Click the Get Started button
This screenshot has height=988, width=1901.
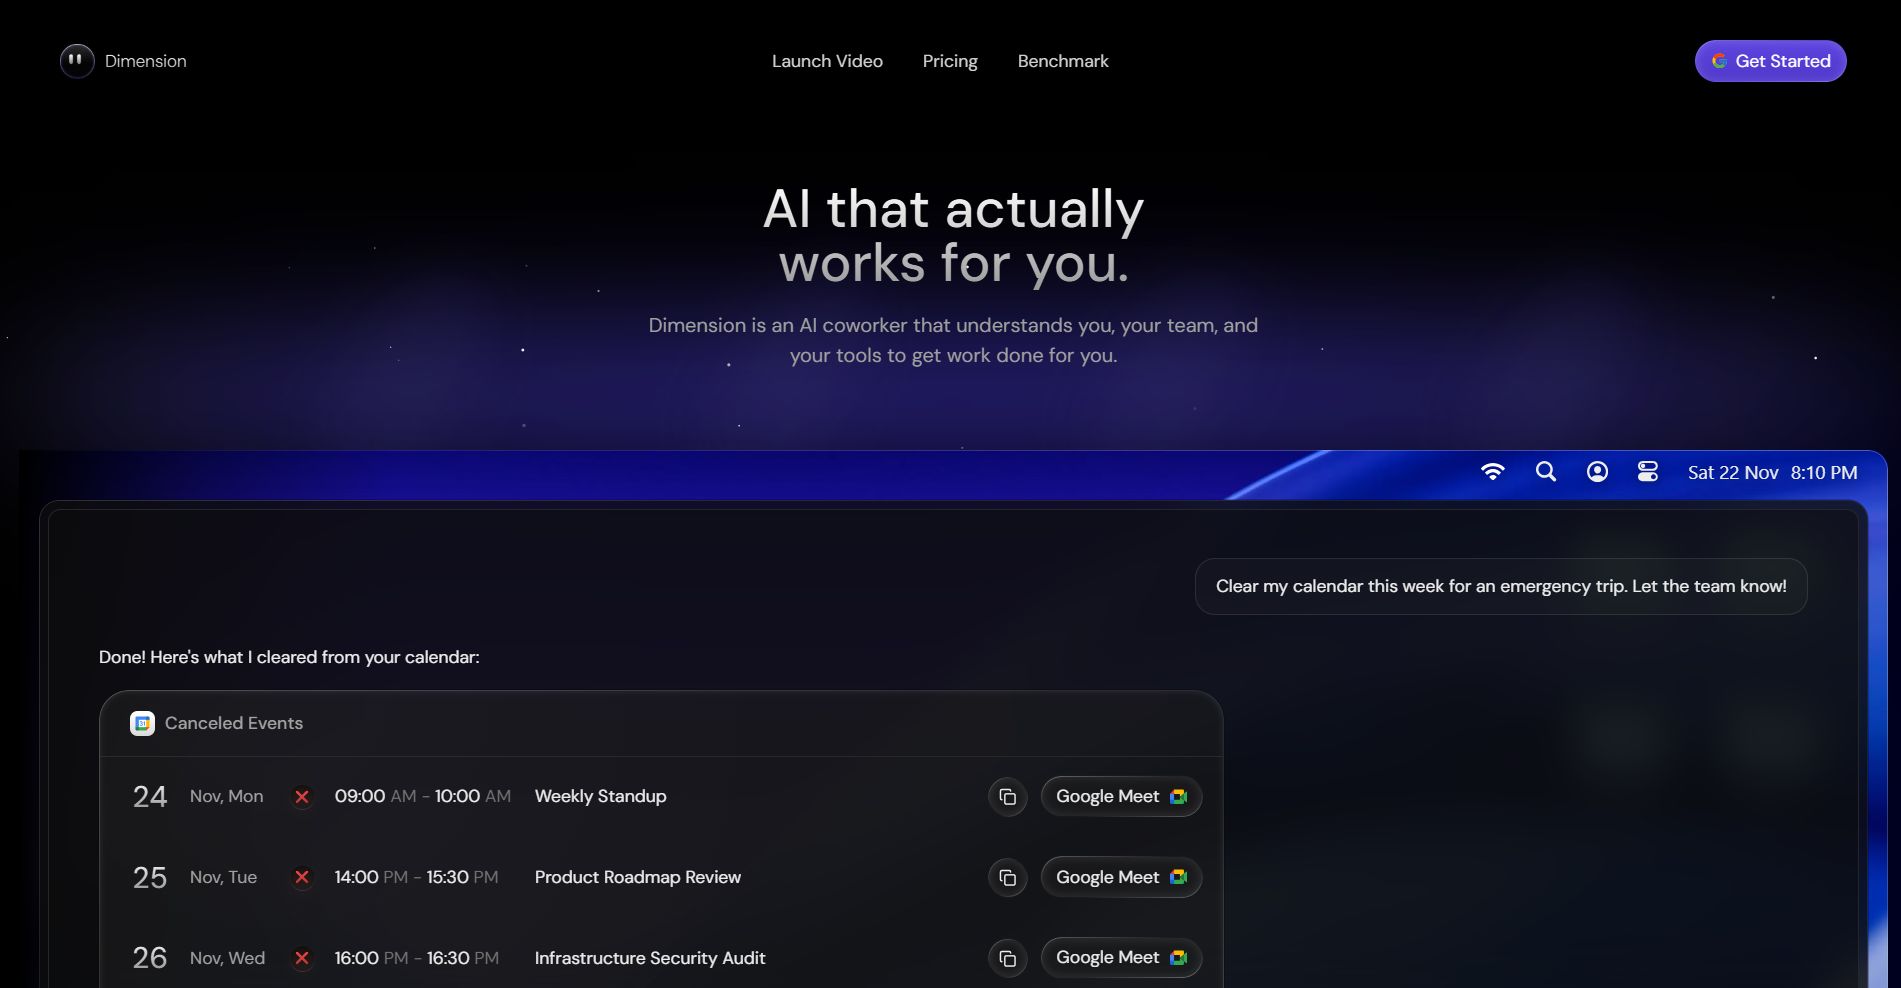click(1770, 61)
